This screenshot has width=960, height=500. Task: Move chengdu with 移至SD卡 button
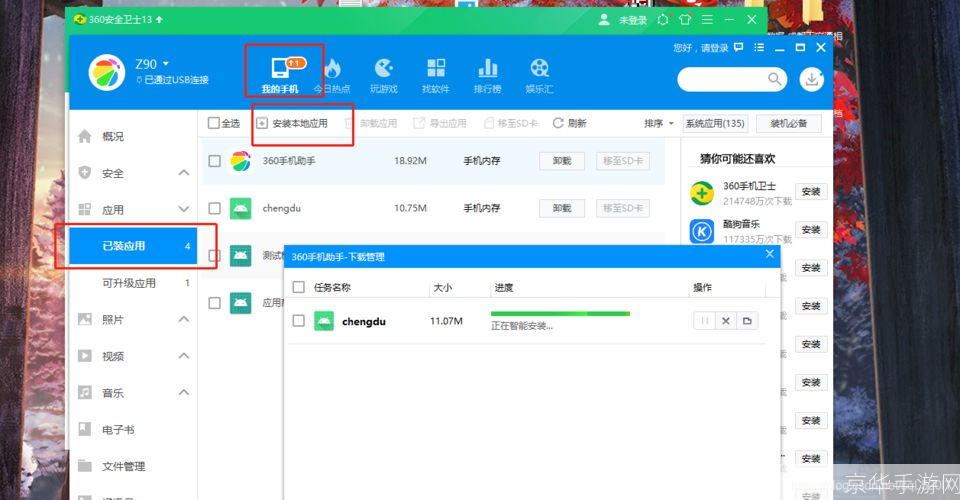[x=623, y=208]
